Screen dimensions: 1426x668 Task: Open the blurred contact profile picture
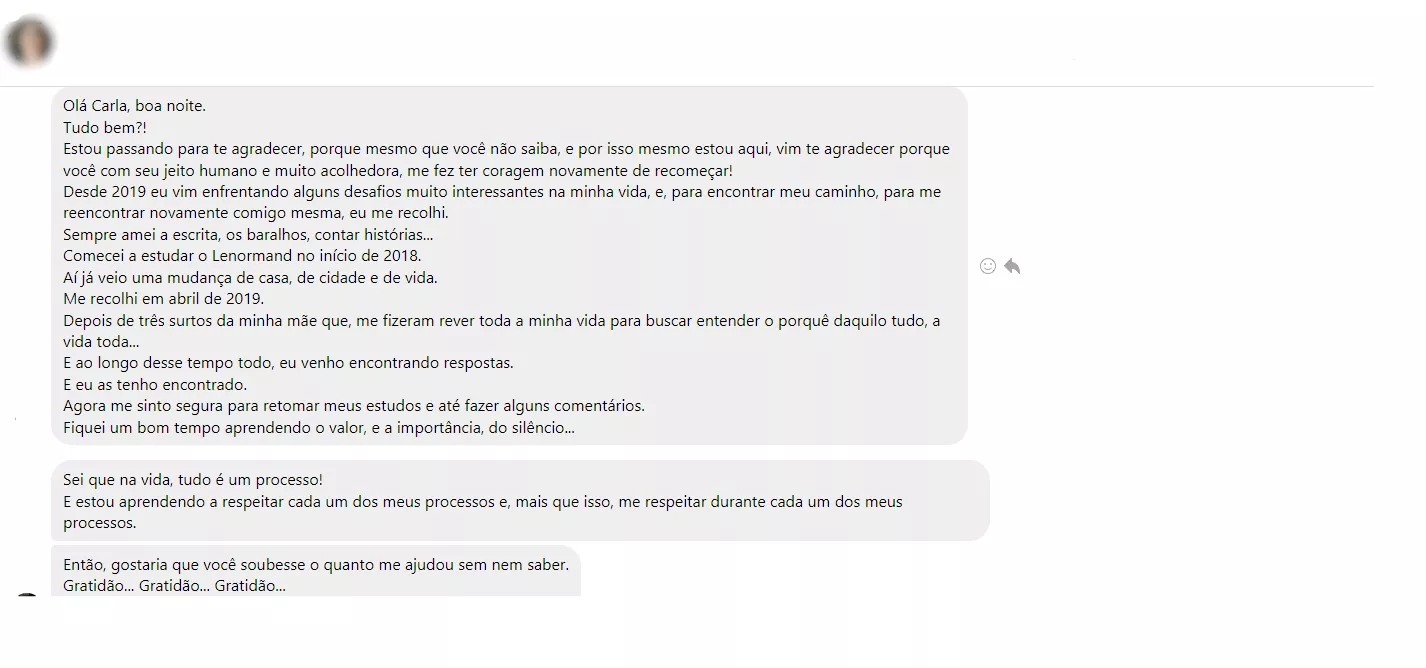(29, 43)
